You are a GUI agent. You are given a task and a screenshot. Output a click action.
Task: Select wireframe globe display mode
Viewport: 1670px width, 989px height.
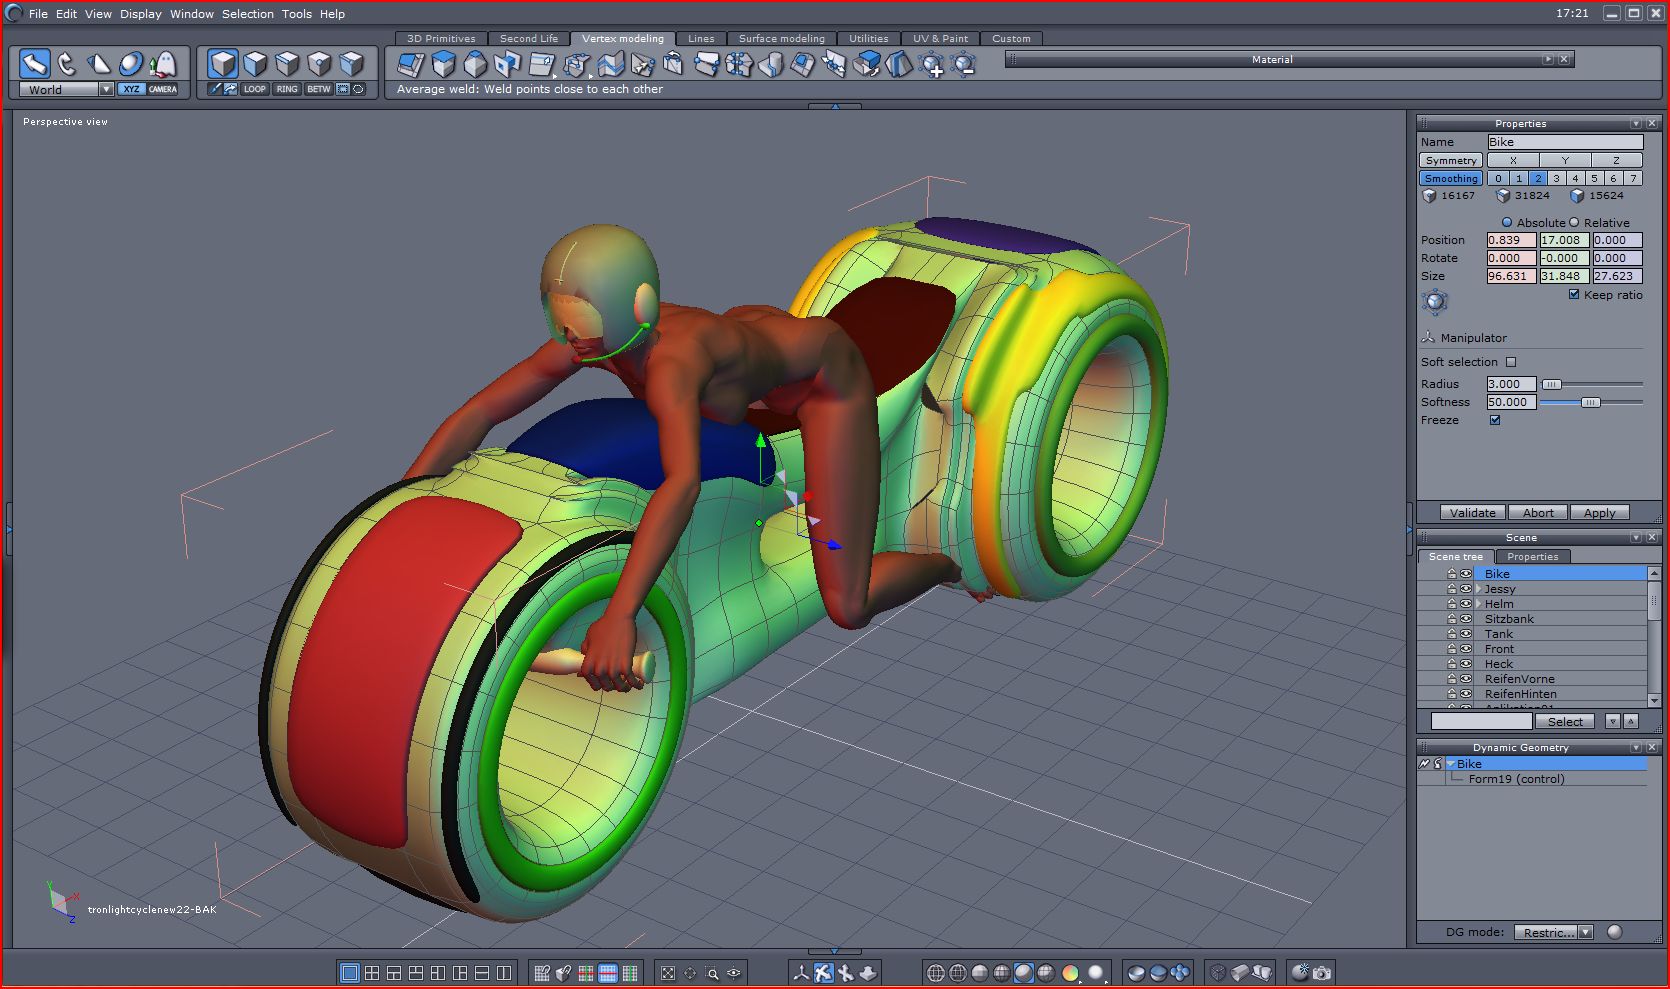click(936, 972)
